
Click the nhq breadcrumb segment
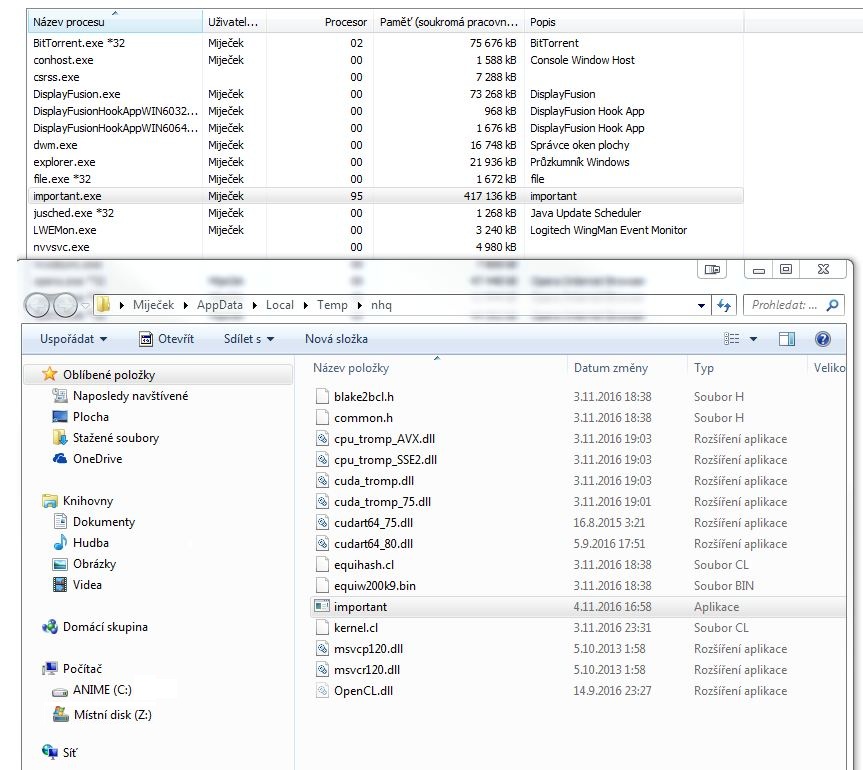point(381,305)
